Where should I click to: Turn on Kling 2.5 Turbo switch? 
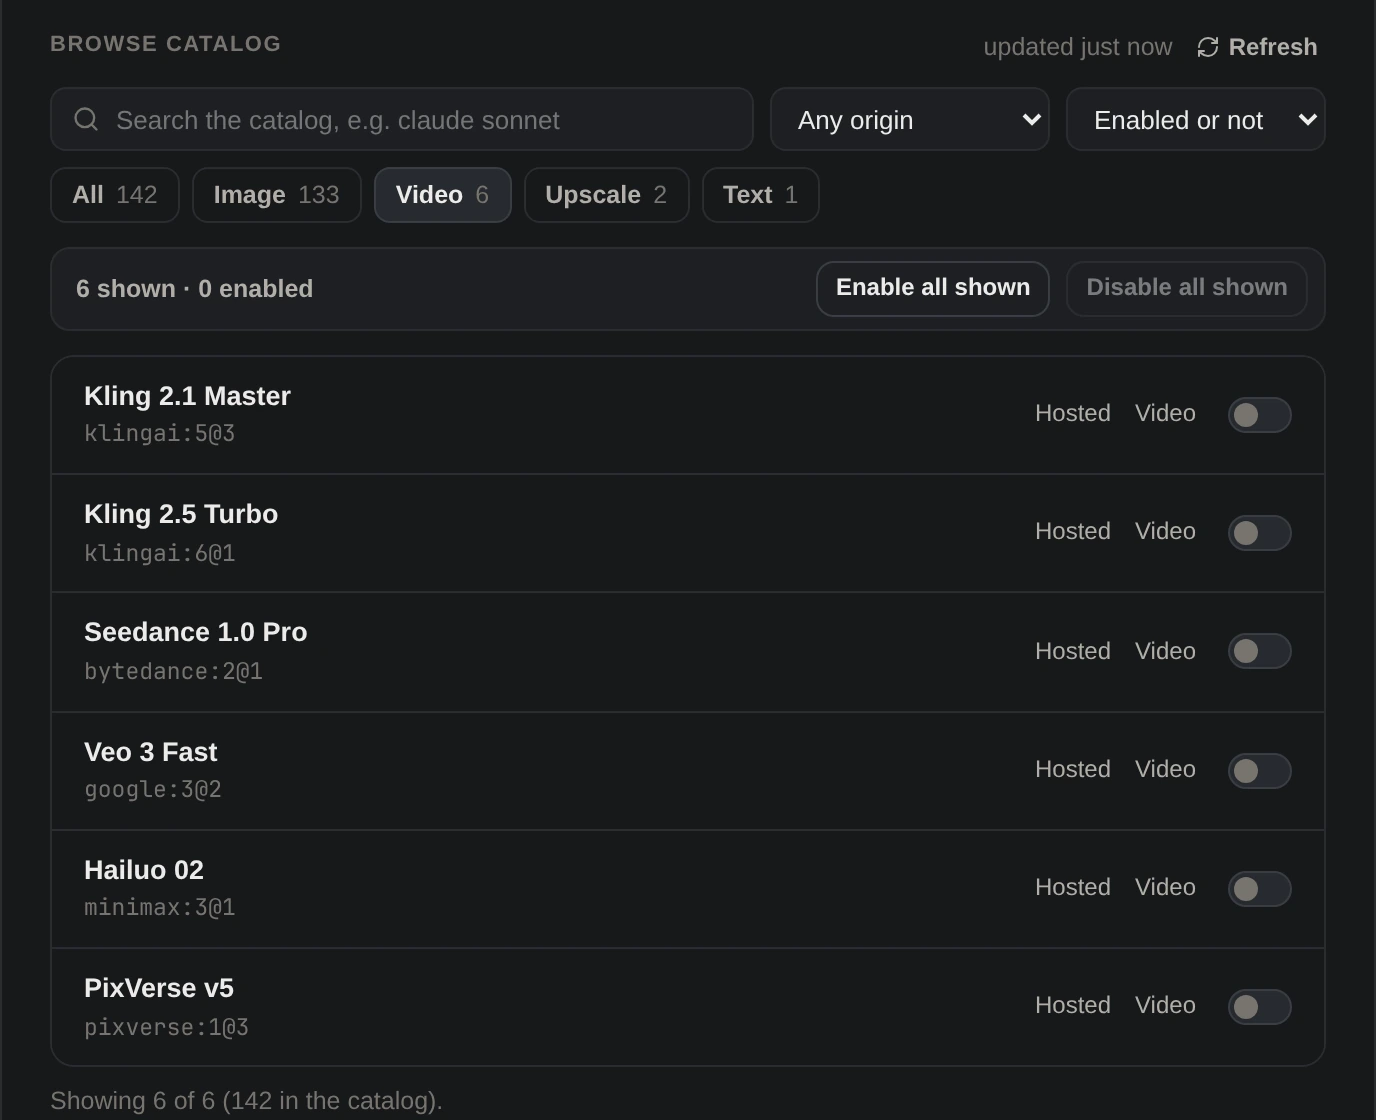tap(1260, 533)
